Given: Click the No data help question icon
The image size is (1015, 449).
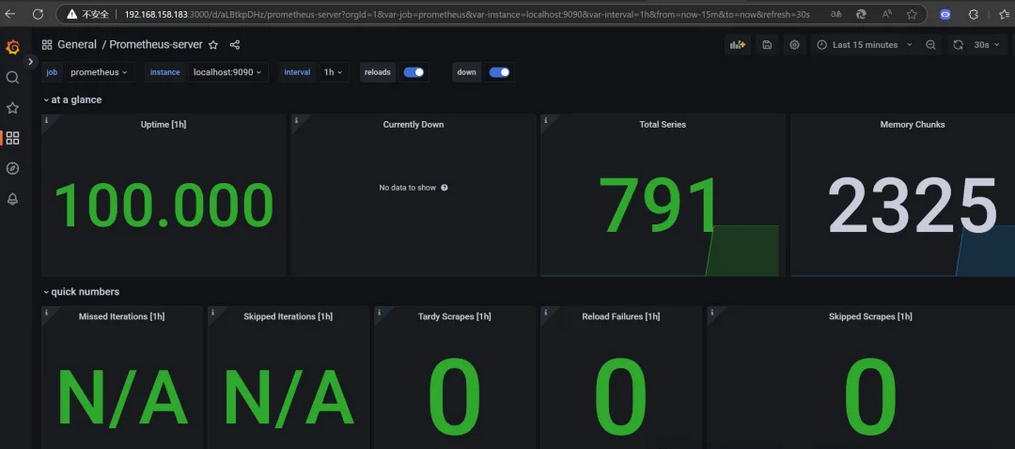Looking at the screenshot, I should click(445, 188).
